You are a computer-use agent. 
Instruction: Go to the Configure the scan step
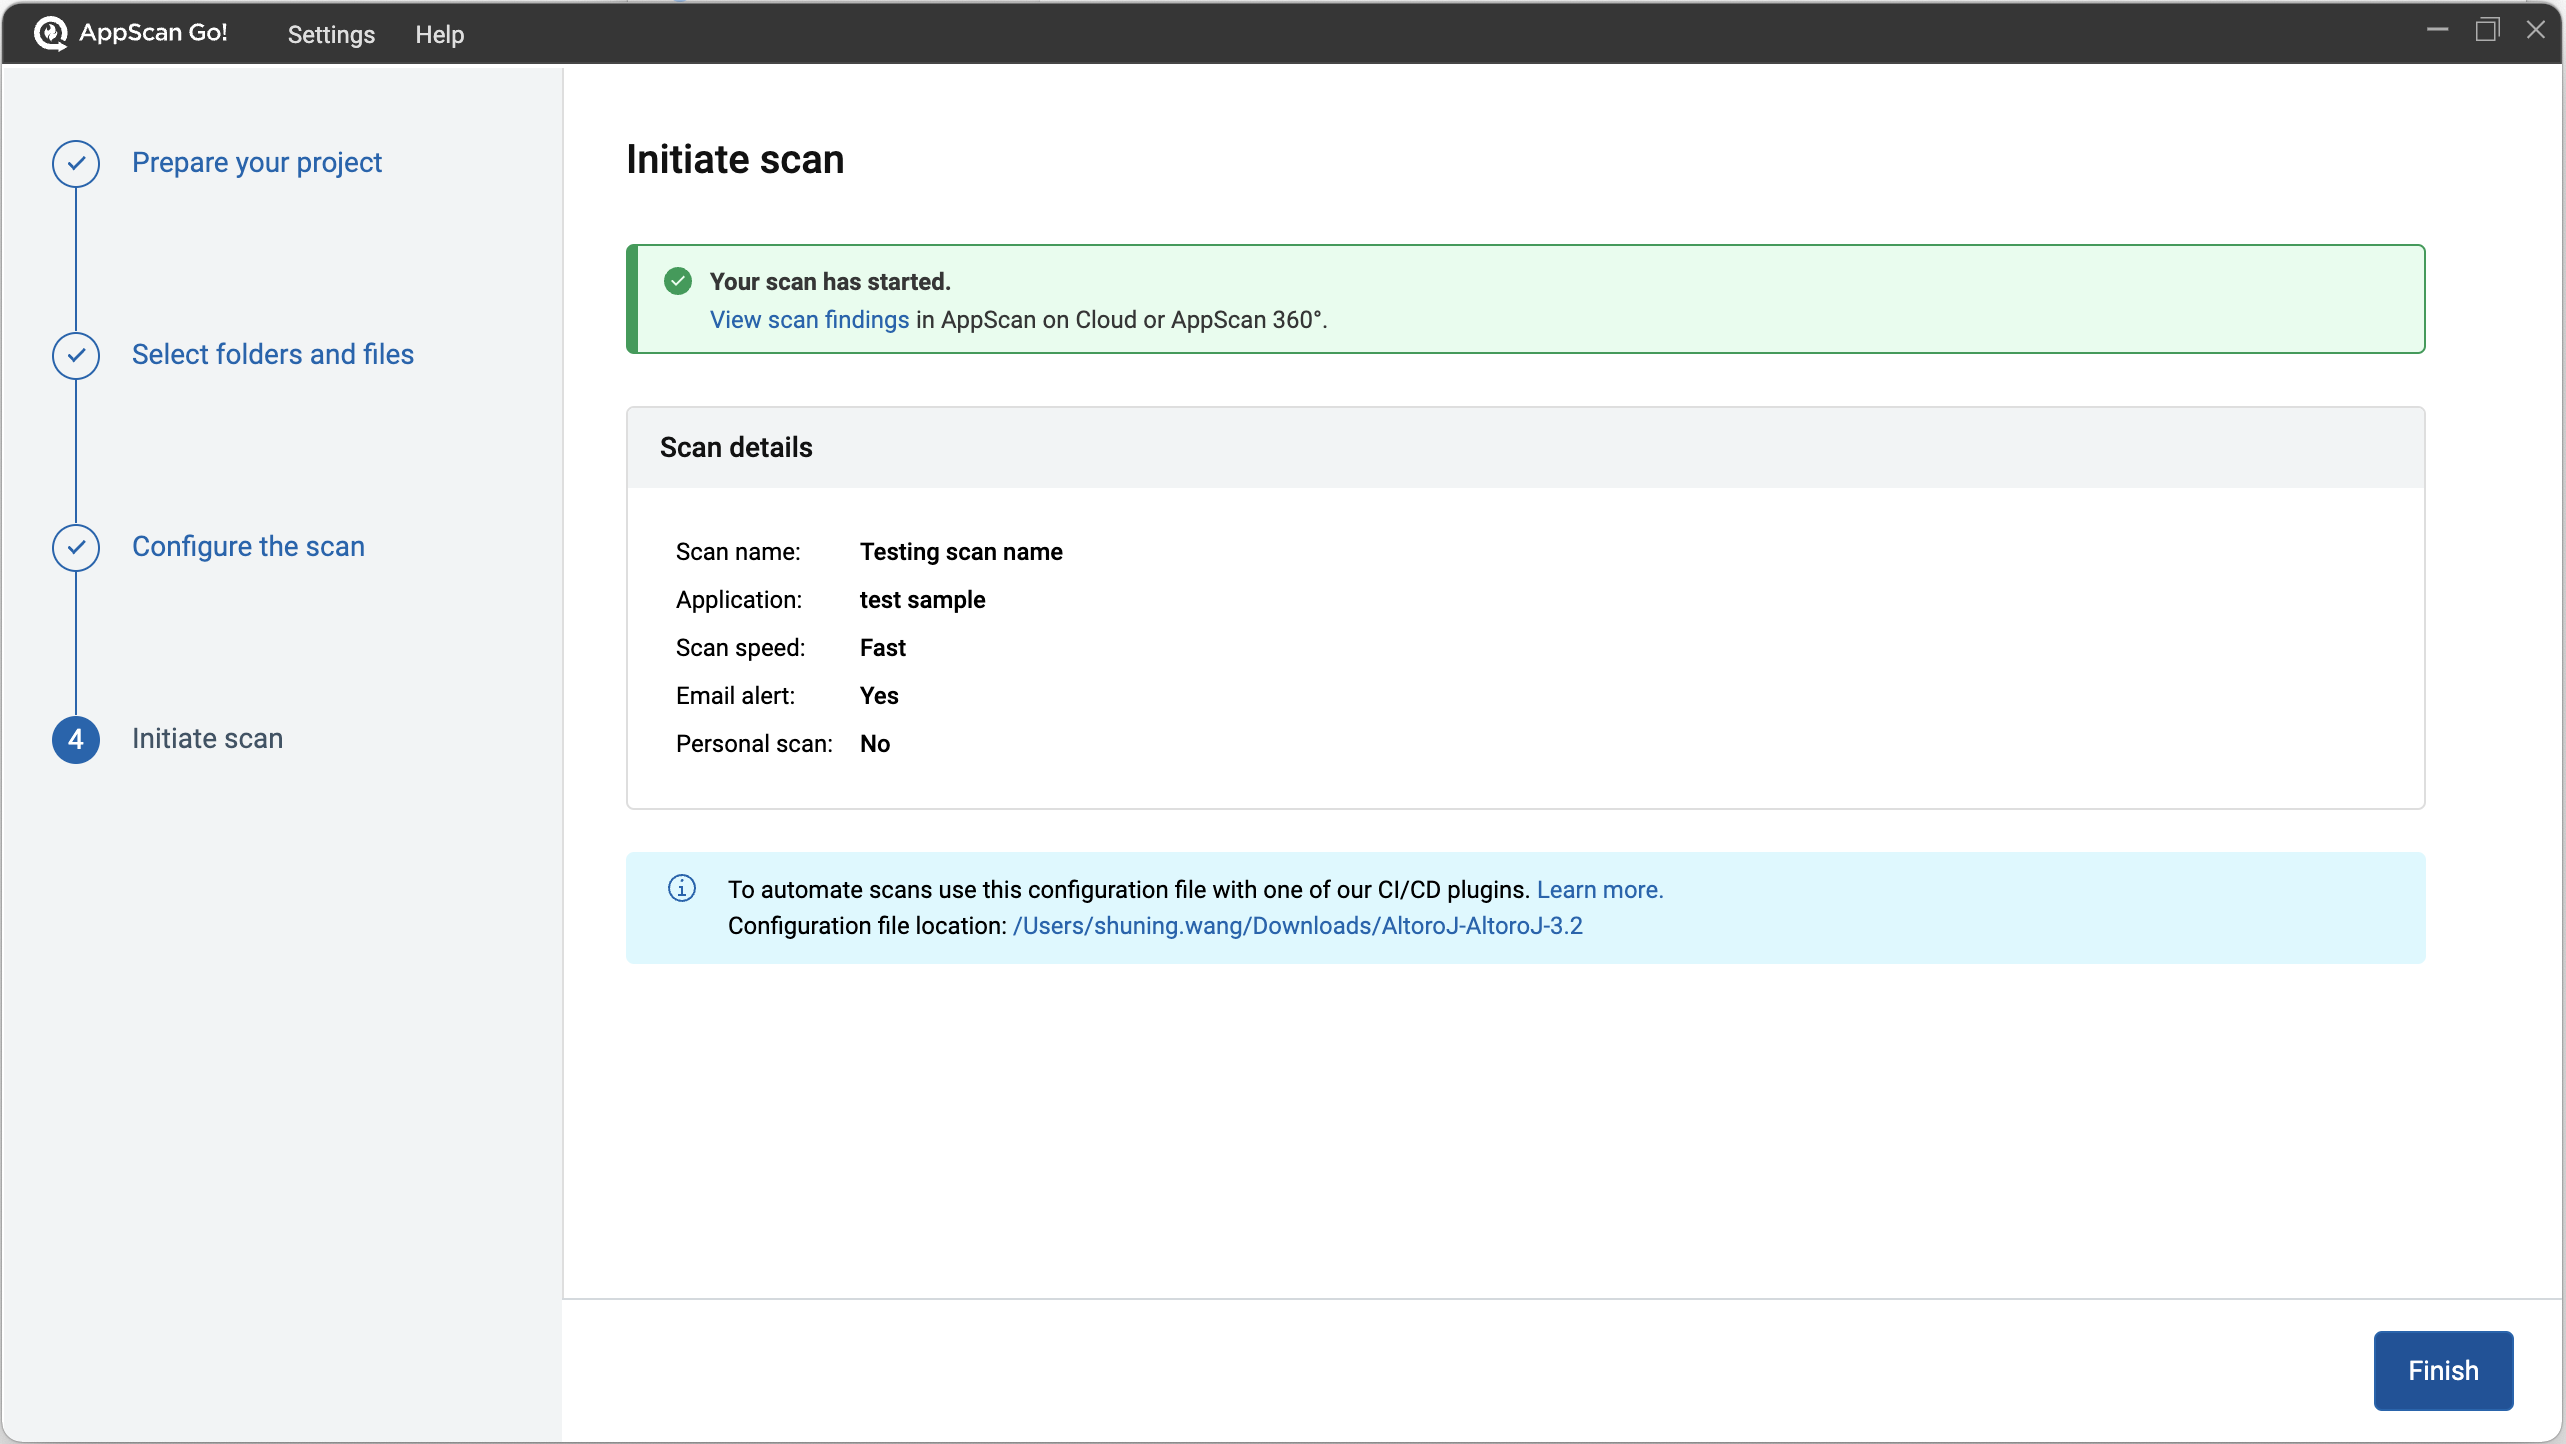[x=248, y=547]
